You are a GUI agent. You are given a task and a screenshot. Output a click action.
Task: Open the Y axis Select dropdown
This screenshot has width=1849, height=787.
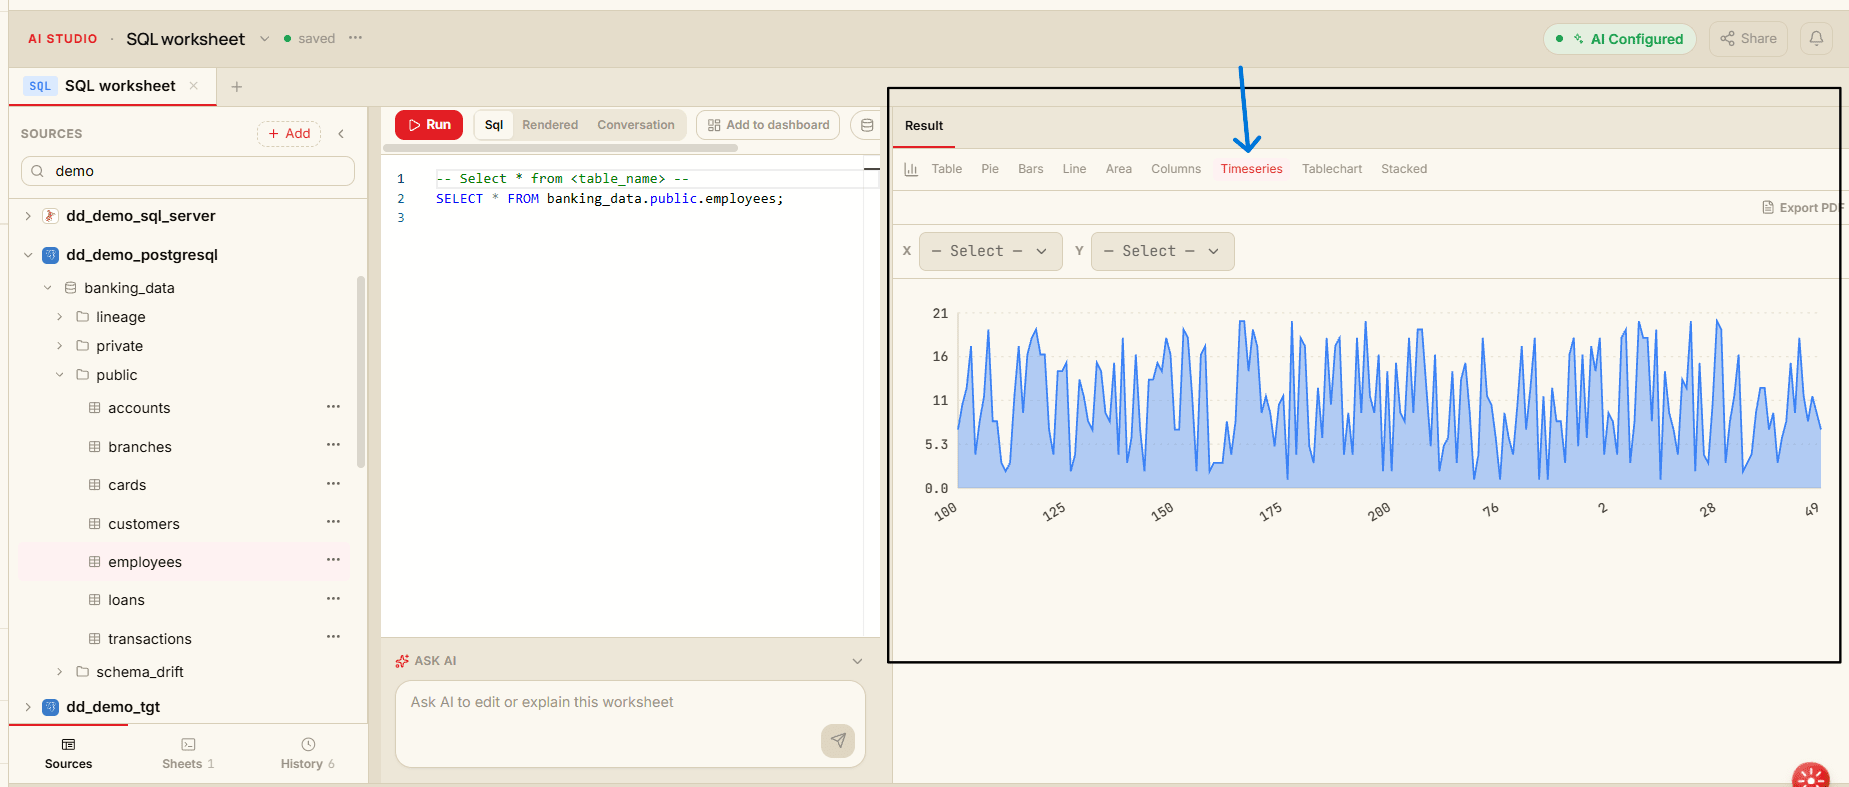1162,251
